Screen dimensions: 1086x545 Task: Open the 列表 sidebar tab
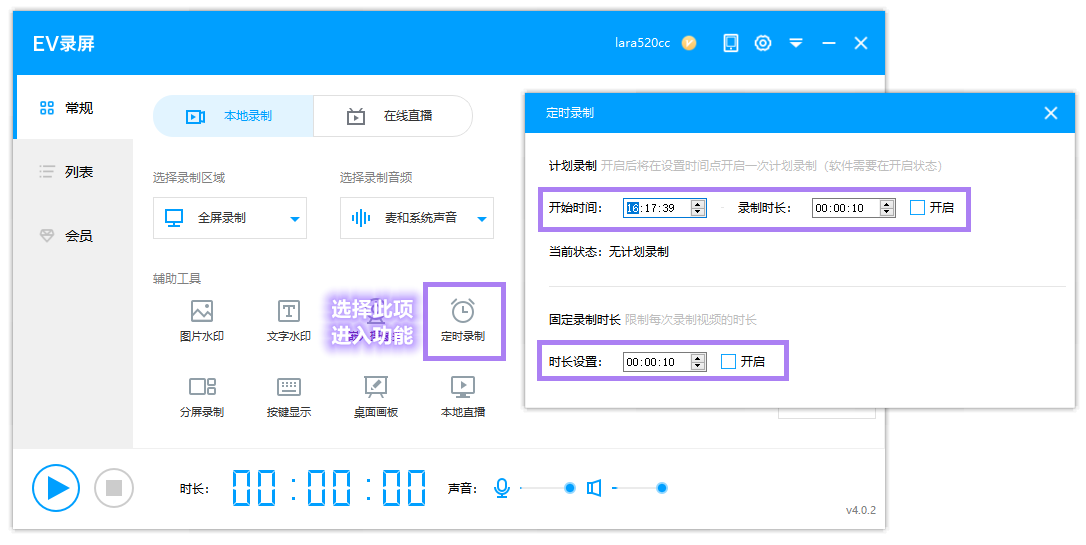click(72, 172)
